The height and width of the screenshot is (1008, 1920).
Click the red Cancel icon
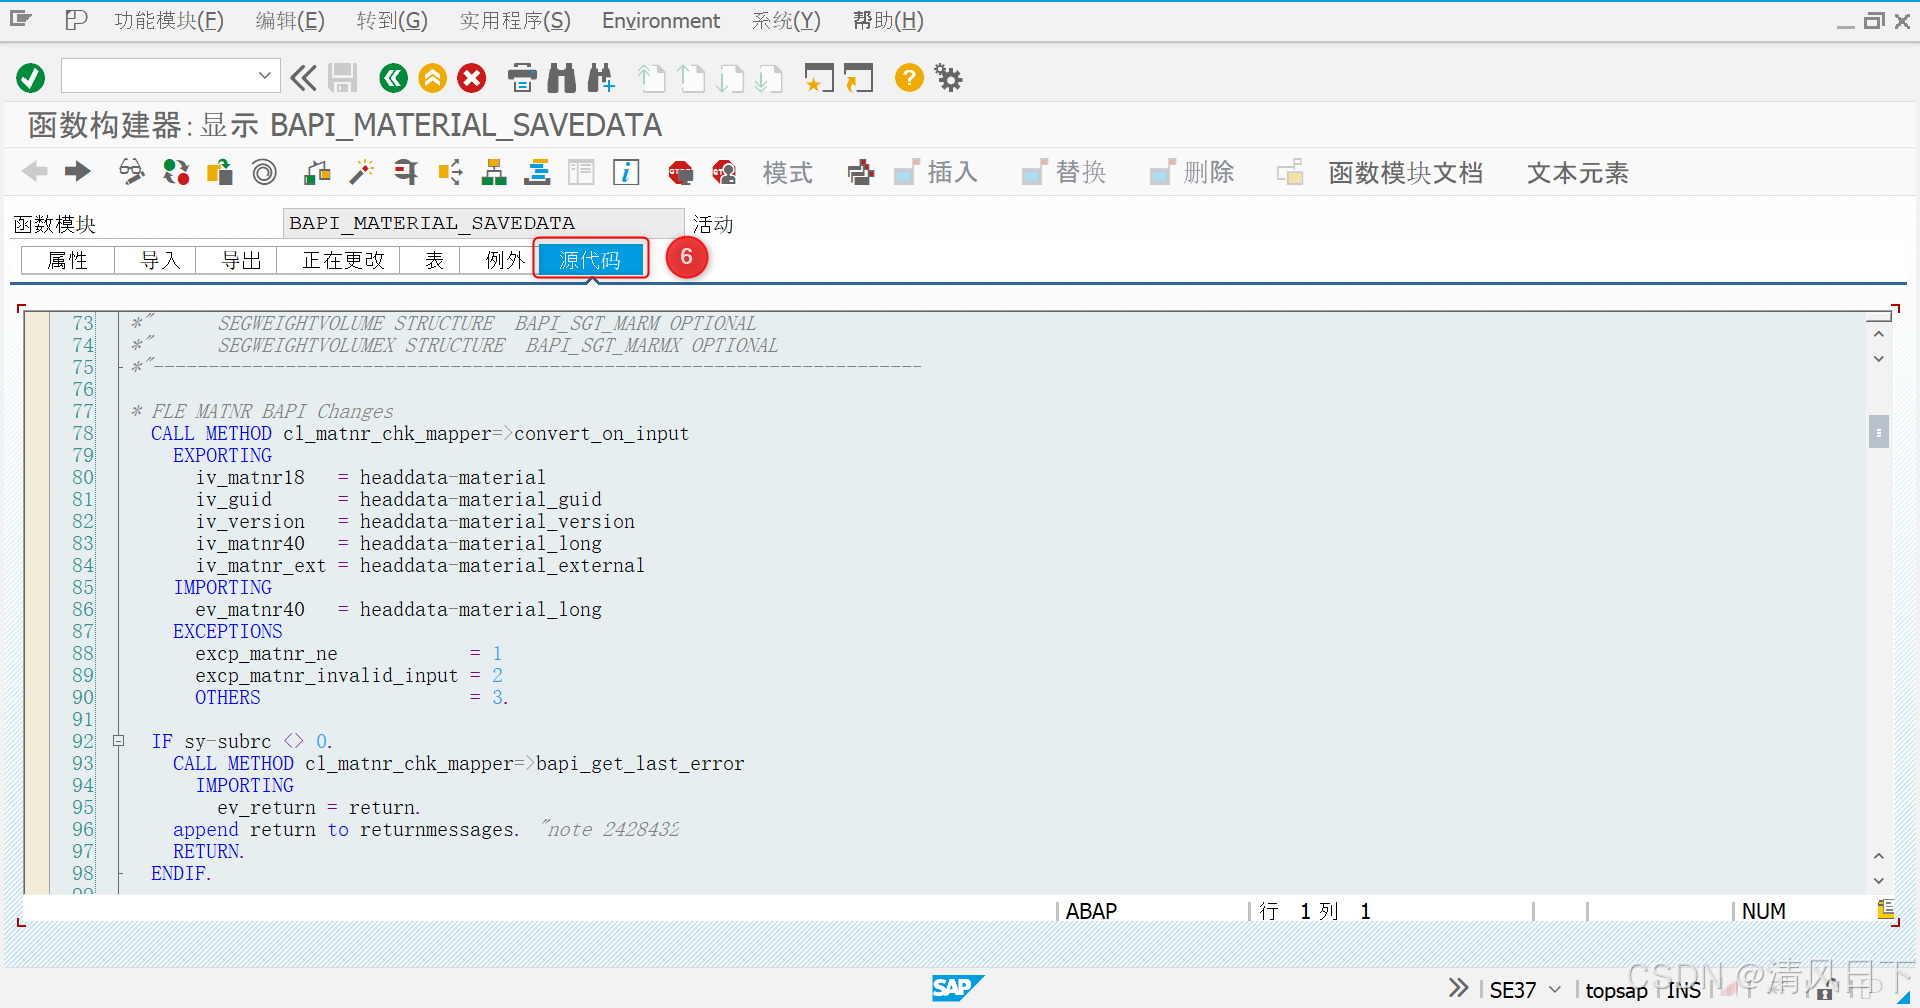click(x=472, y=77)
